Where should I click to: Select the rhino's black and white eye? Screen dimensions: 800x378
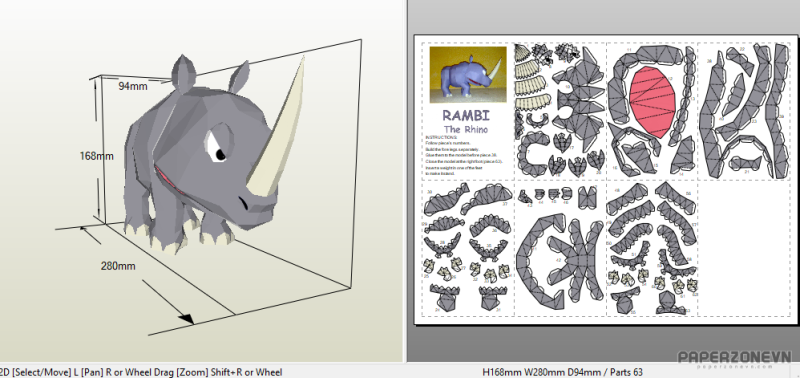pyautogui.click(x=217, y=146)
